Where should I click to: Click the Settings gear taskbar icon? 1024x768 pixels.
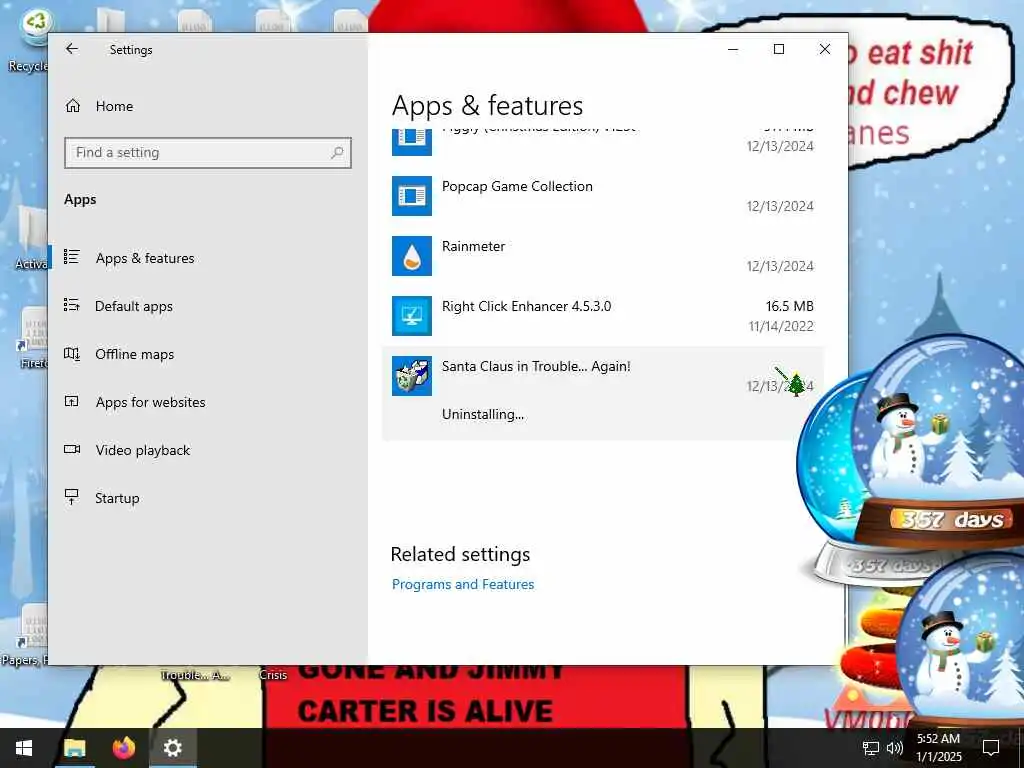[172, 748]
